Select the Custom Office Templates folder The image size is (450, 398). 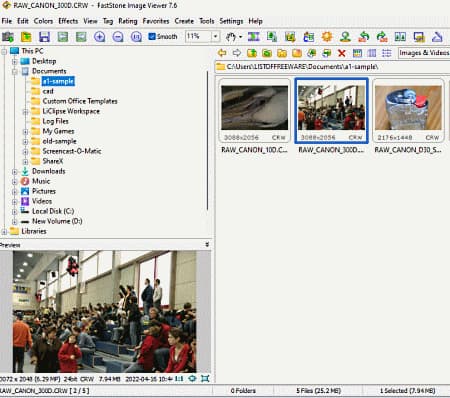tap(80, 101)
